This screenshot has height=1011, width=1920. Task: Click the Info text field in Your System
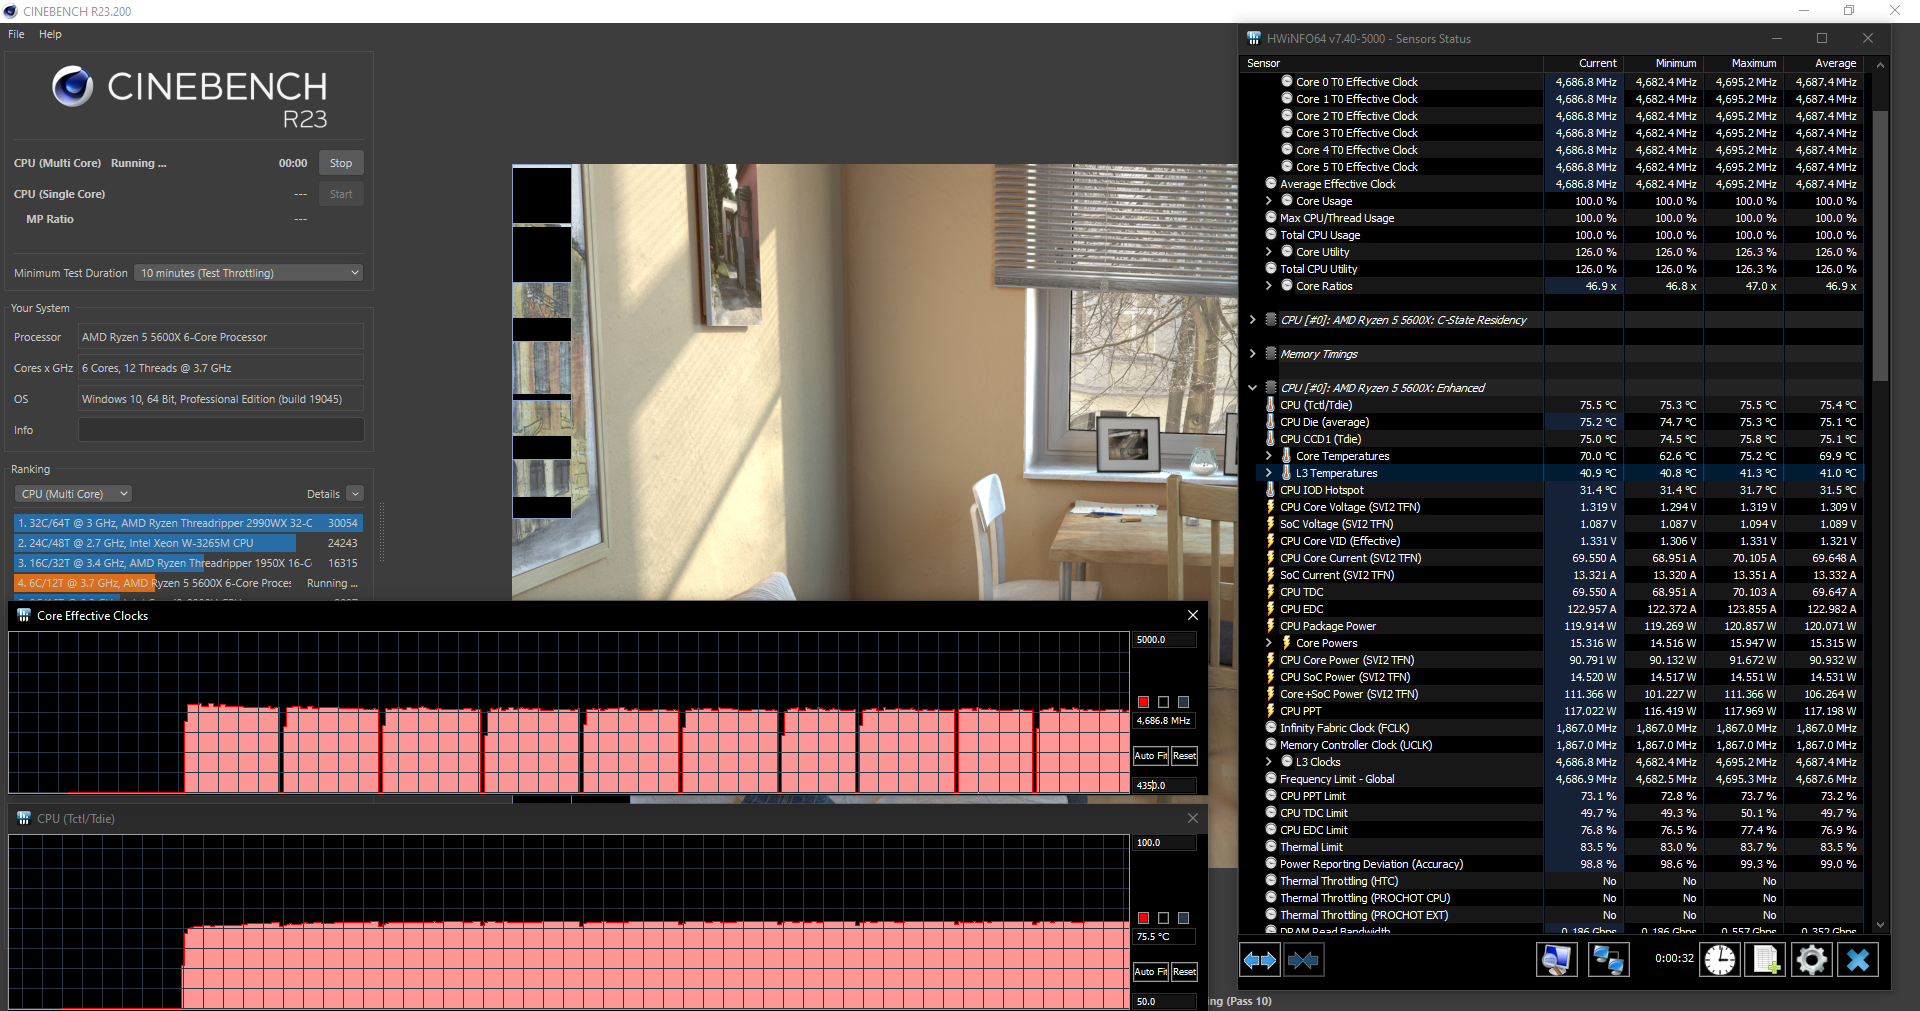point(221,430)
